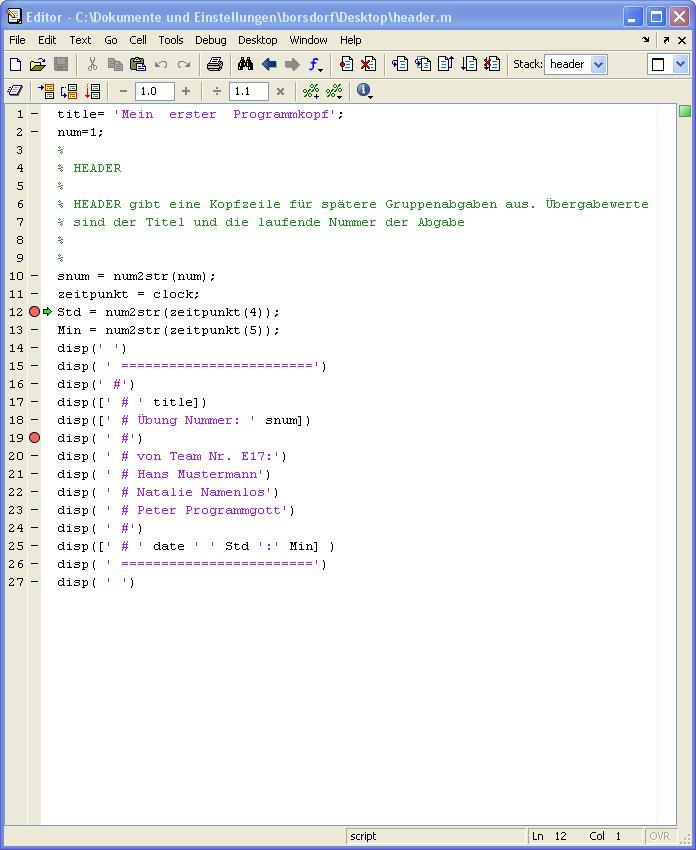Click the increment field showing 1.0
The width and height of the screenshot is (696, 850).
pos(155,91)
